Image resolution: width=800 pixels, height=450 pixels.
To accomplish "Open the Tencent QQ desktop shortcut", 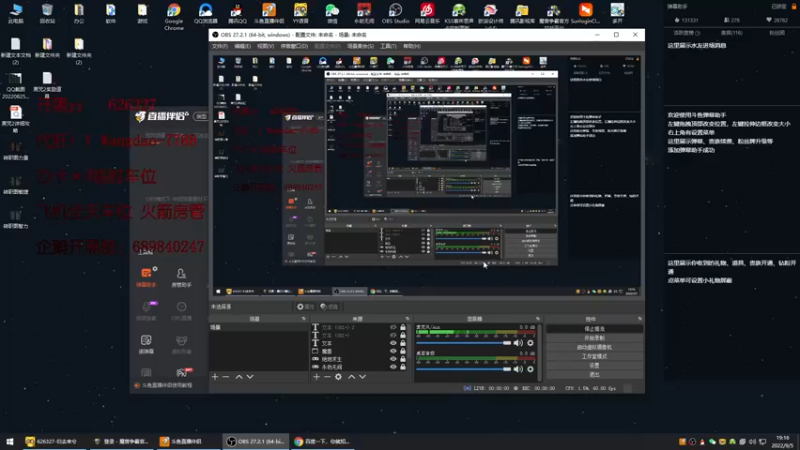I will [237, 14].
